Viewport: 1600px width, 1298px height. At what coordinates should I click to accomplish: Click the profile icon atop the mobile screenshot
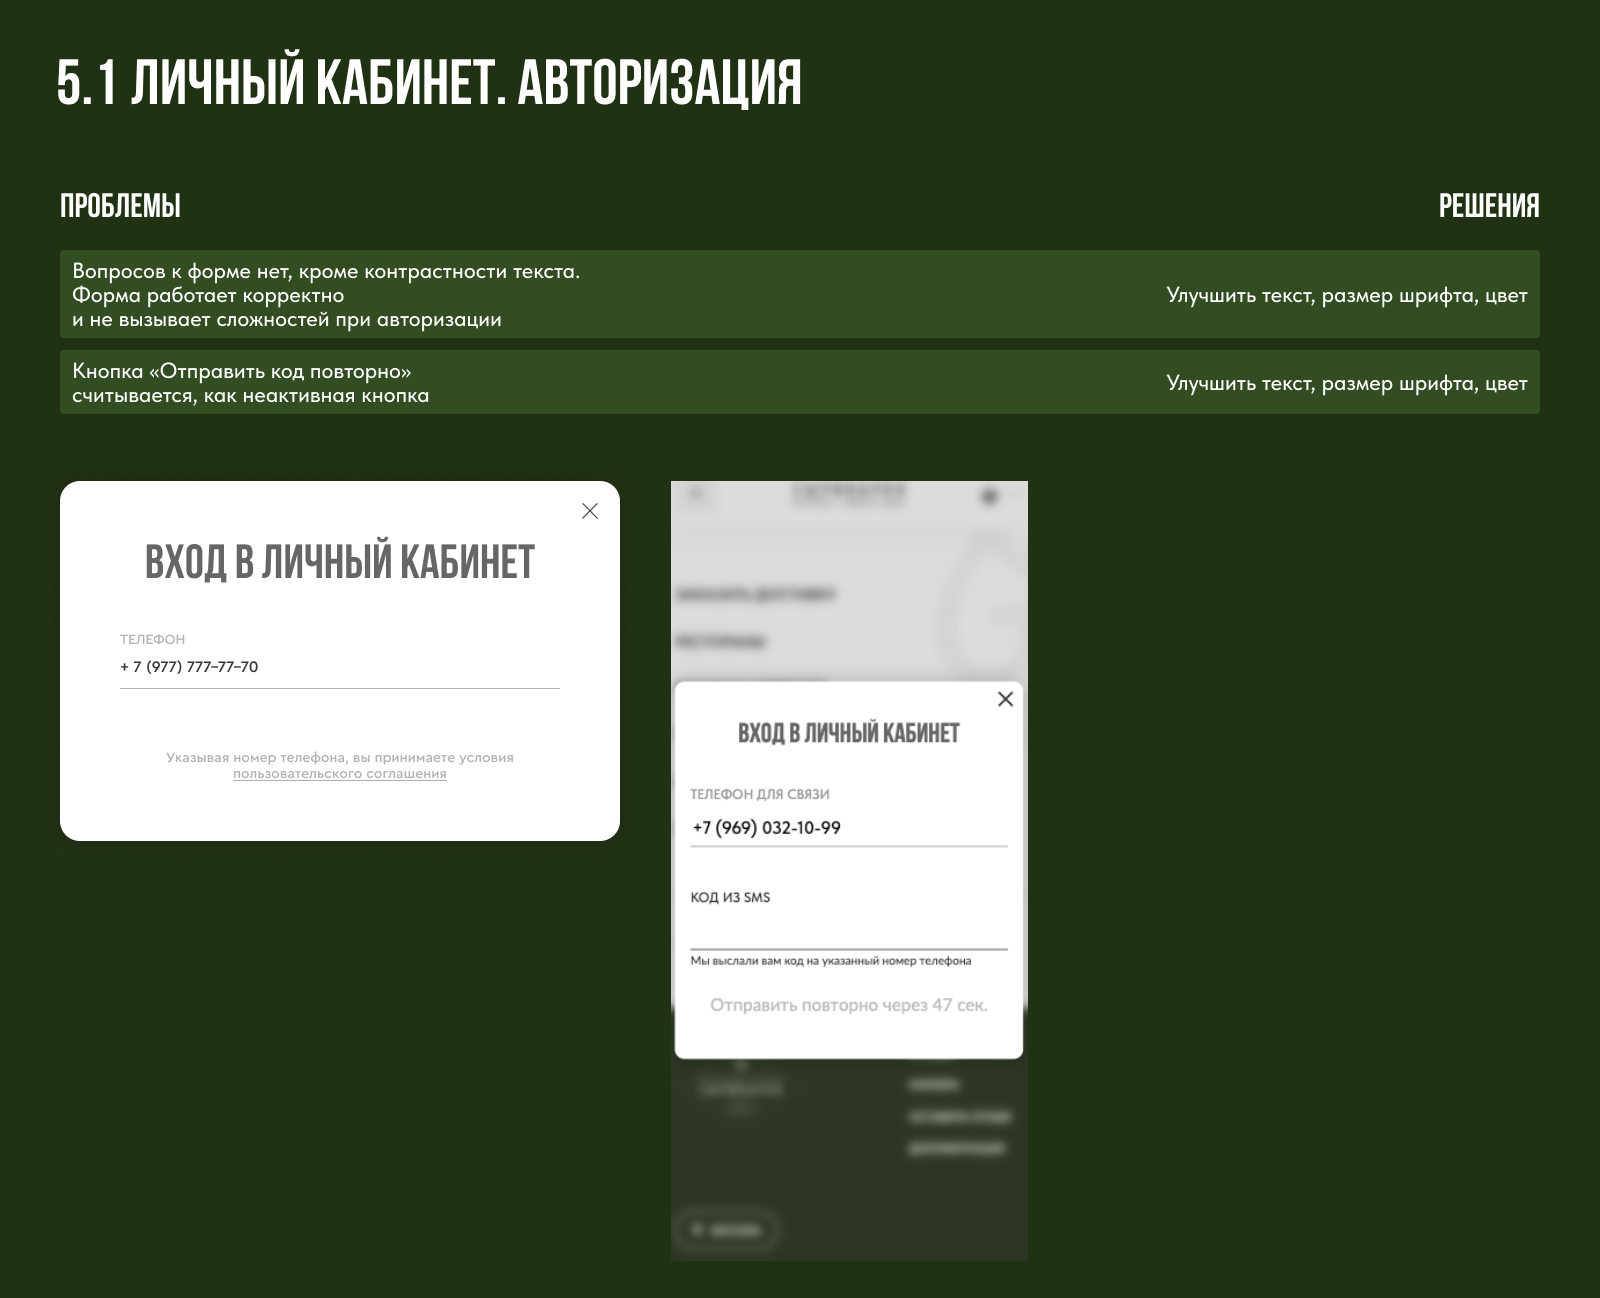pyautogui.click(x=990, y=493)
